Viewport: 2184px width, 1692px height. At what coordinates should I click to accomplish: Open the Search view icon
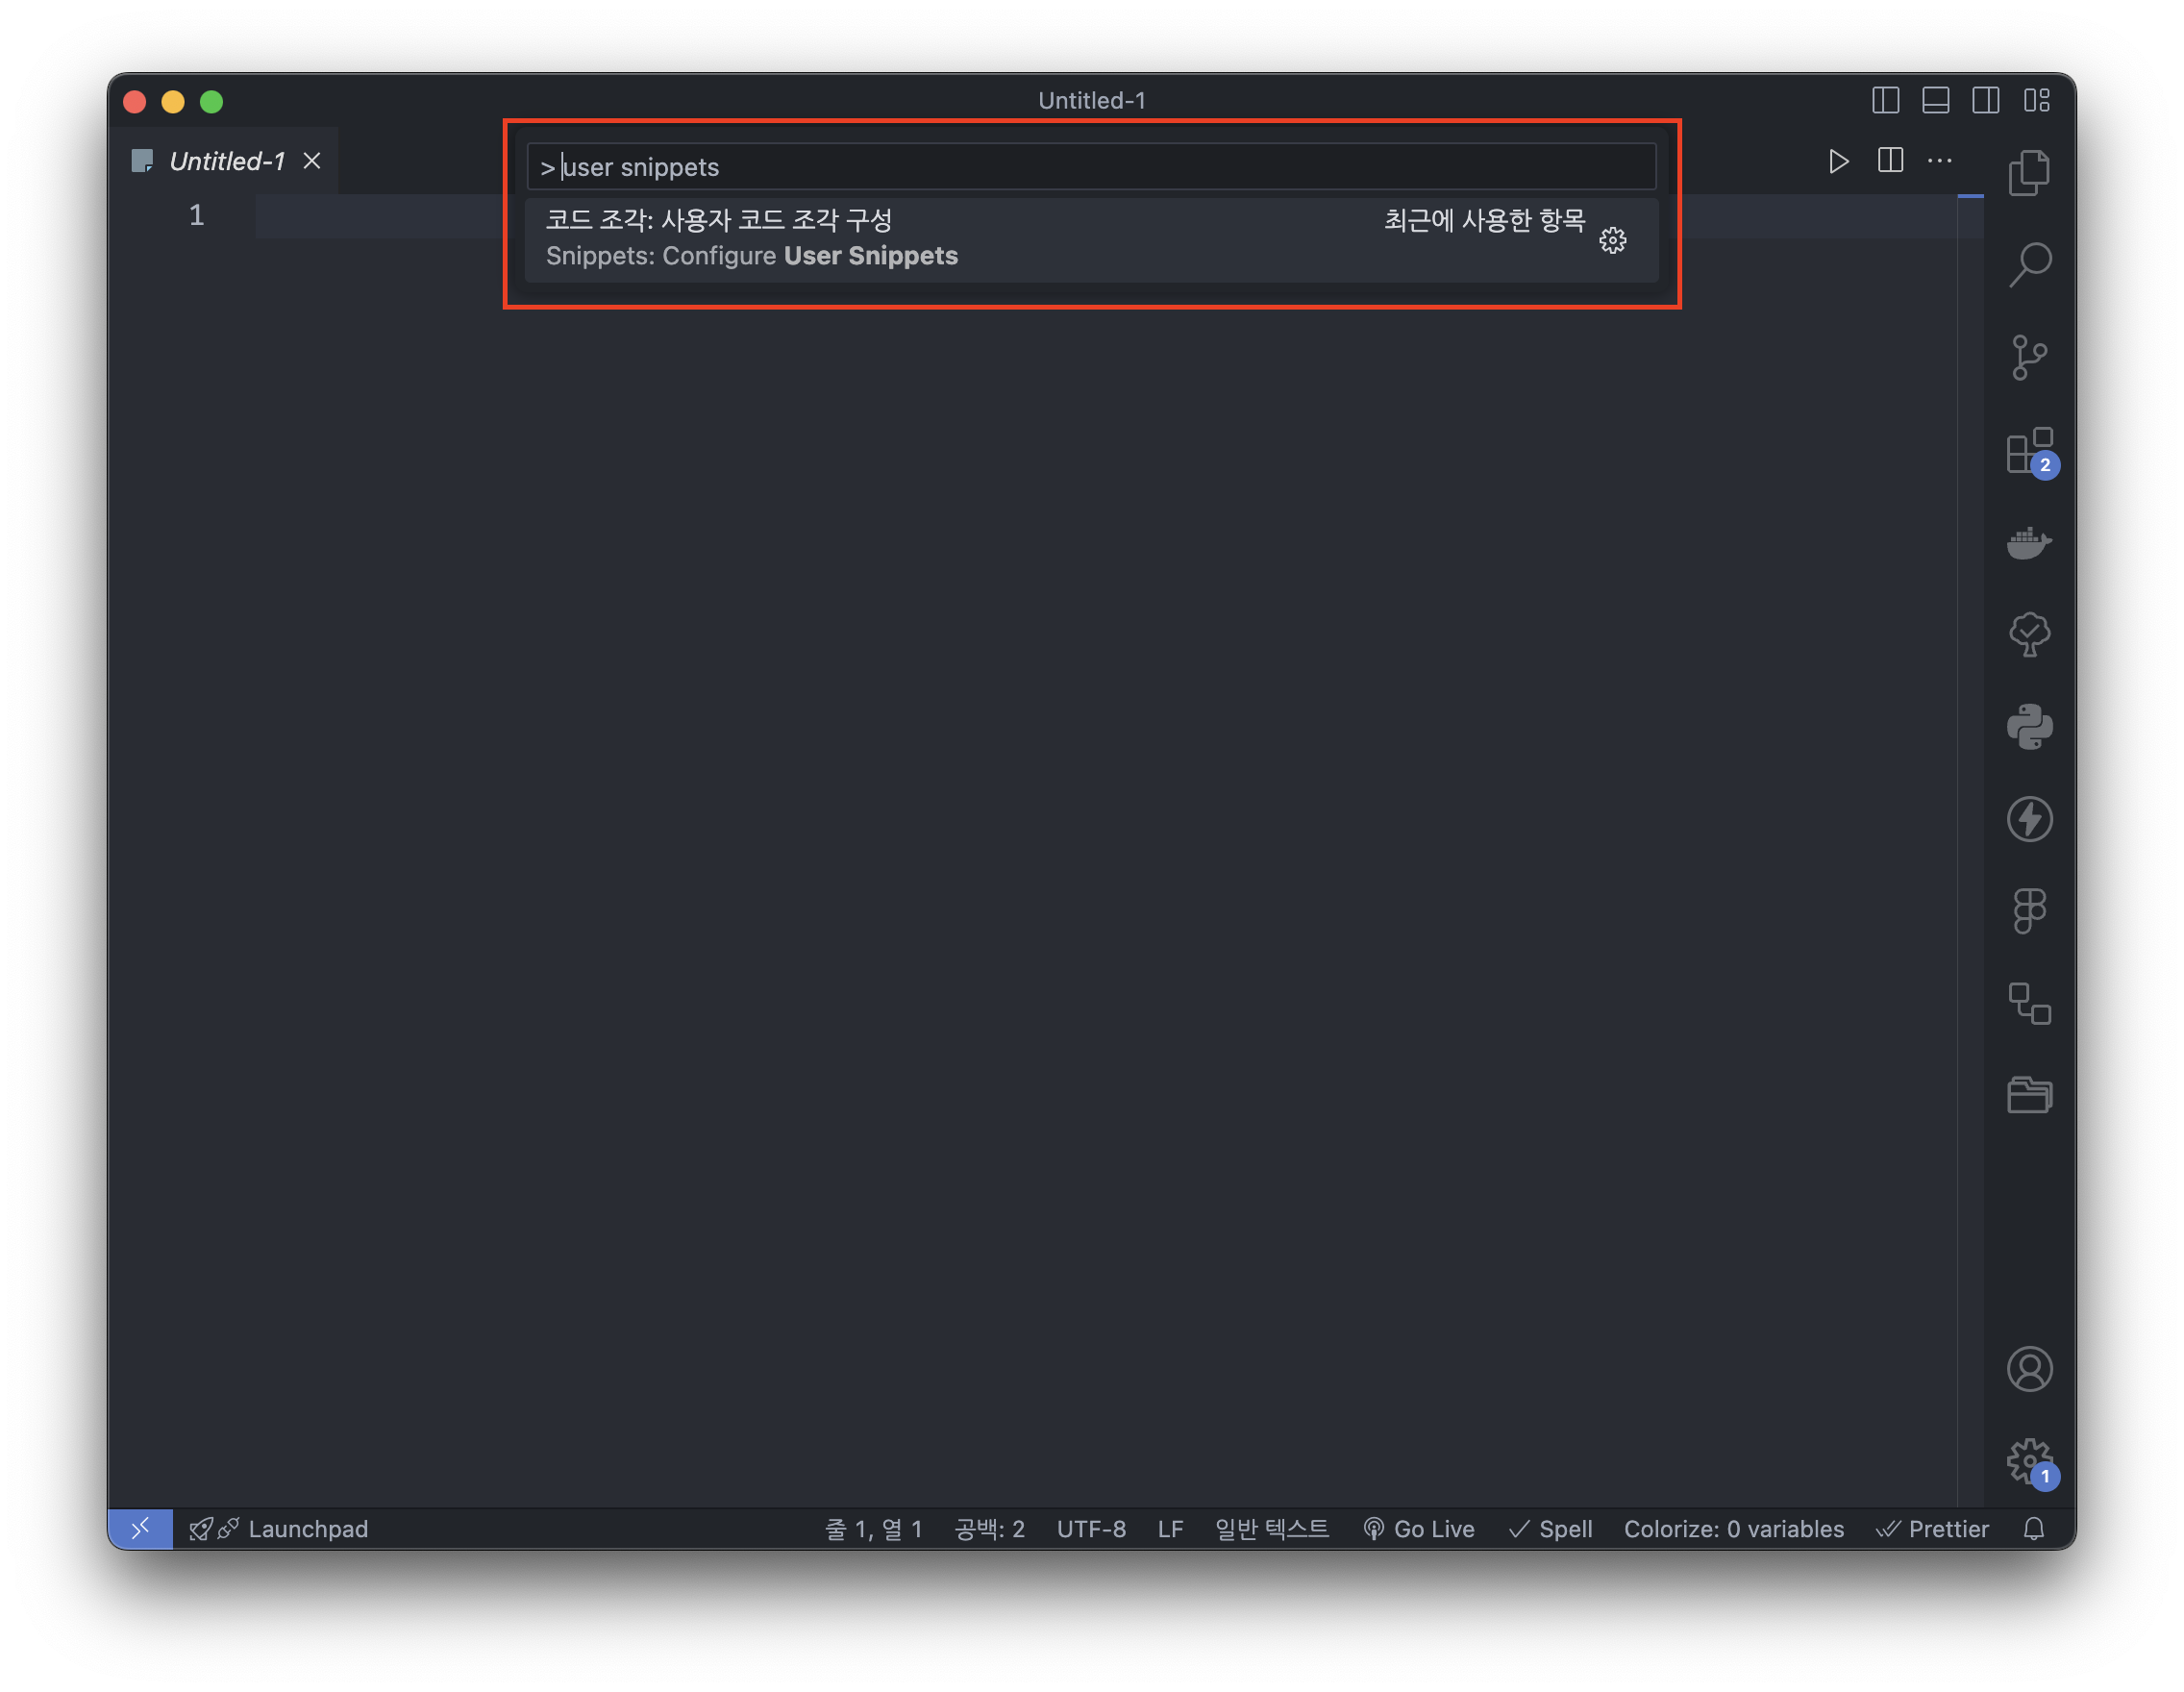coord(2029,265)
